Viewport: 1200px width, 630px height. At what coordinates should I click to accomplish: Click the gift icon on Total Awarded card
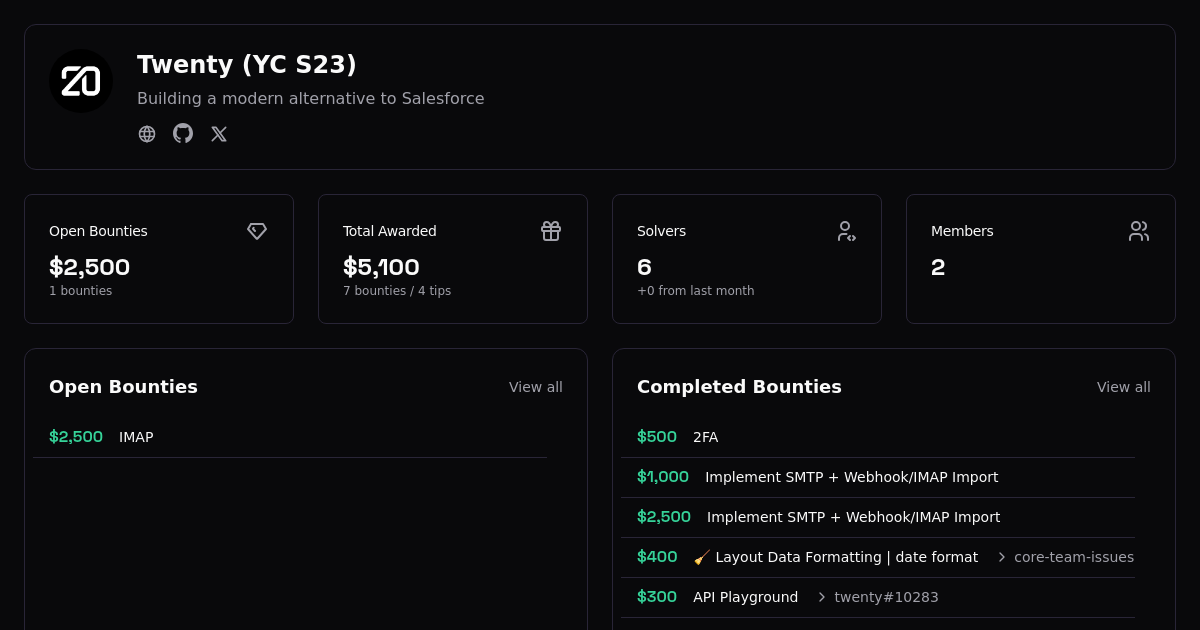tap(551, 231)
